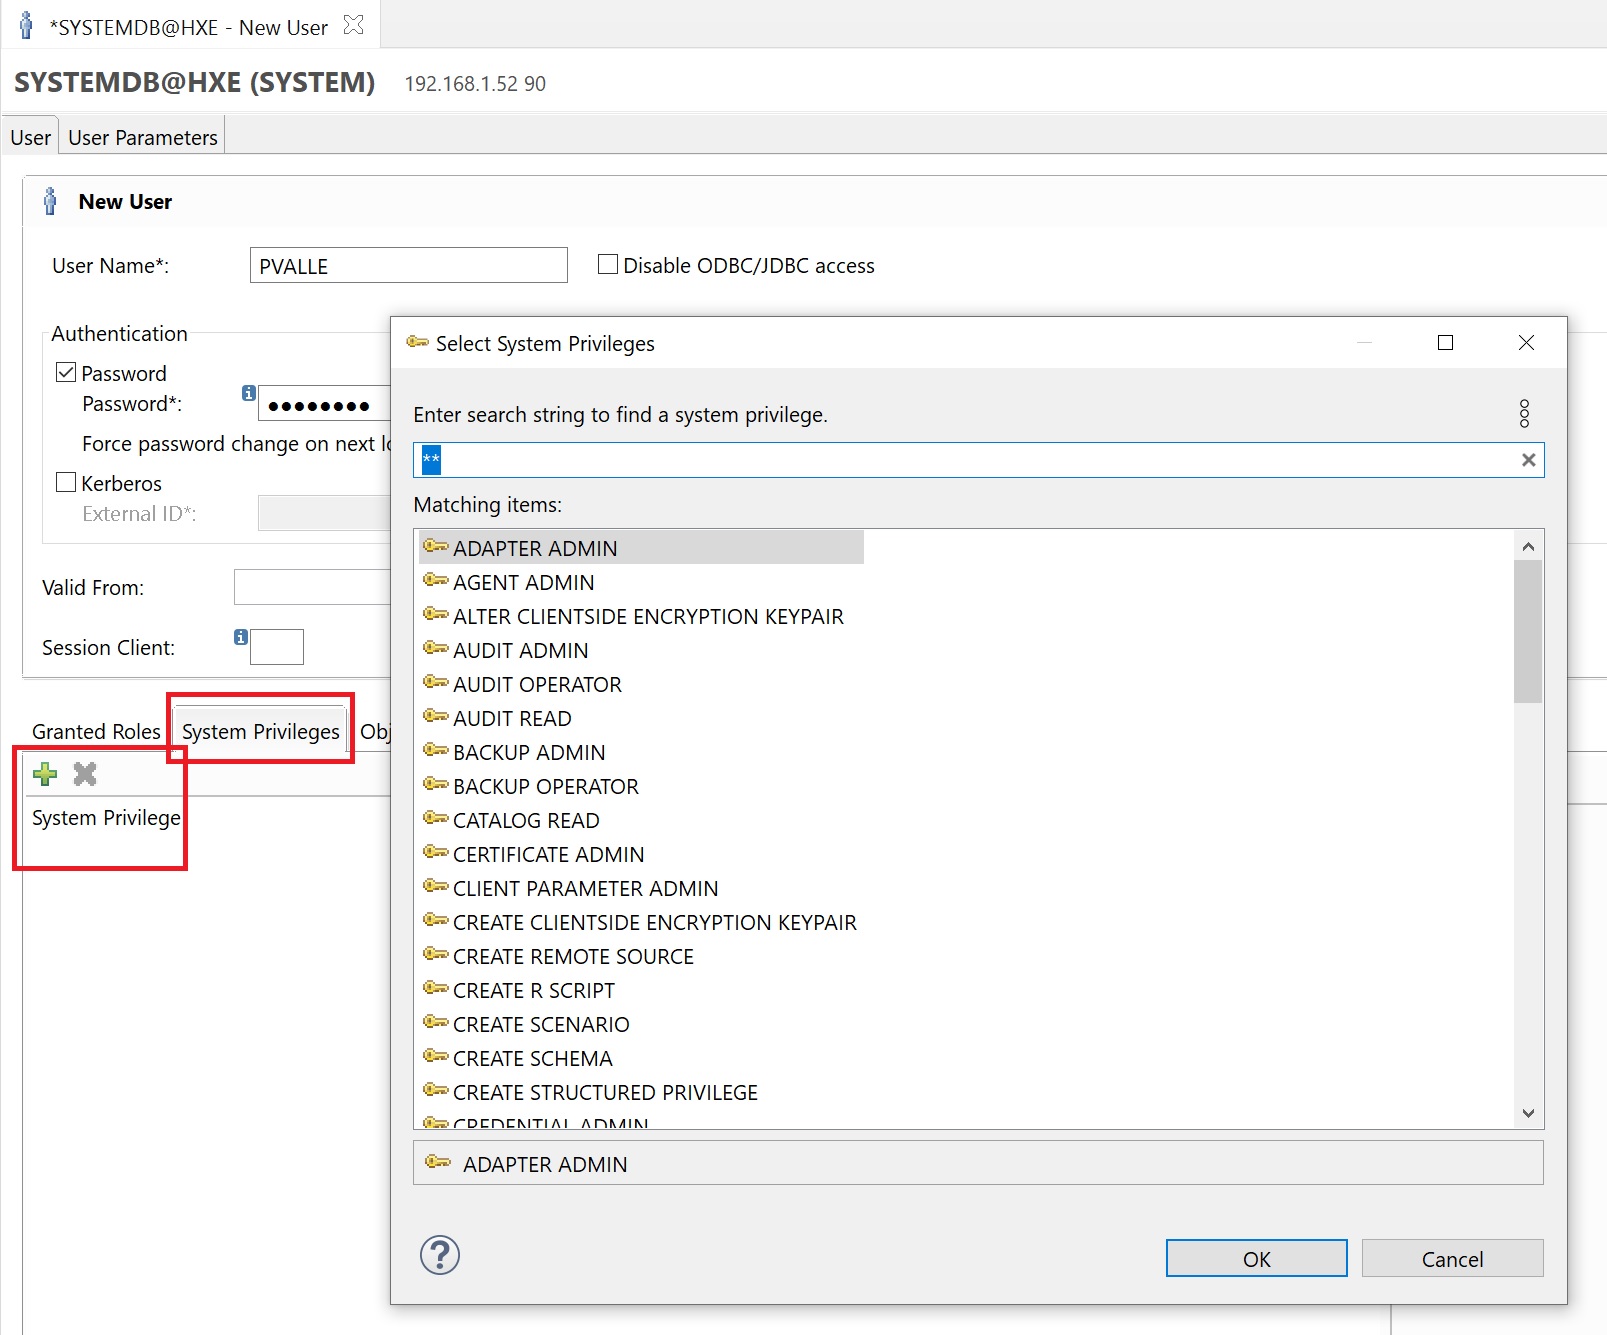This screenshot has width=1607, height=1335.
Task: Uncheck the Password authentication checkbox
Action: [67, 373]
